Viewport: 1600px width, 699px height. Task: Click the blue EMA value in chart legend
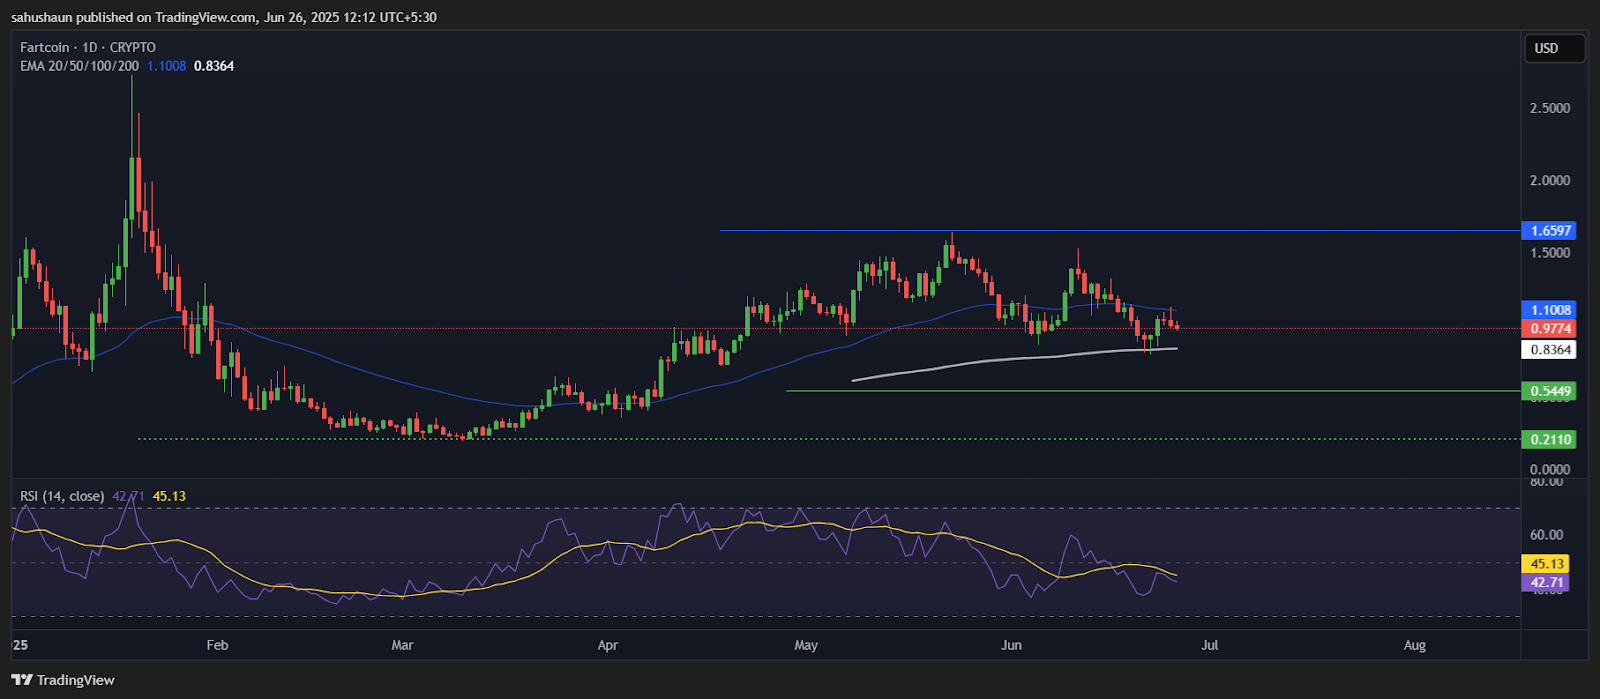click(166, 66)
